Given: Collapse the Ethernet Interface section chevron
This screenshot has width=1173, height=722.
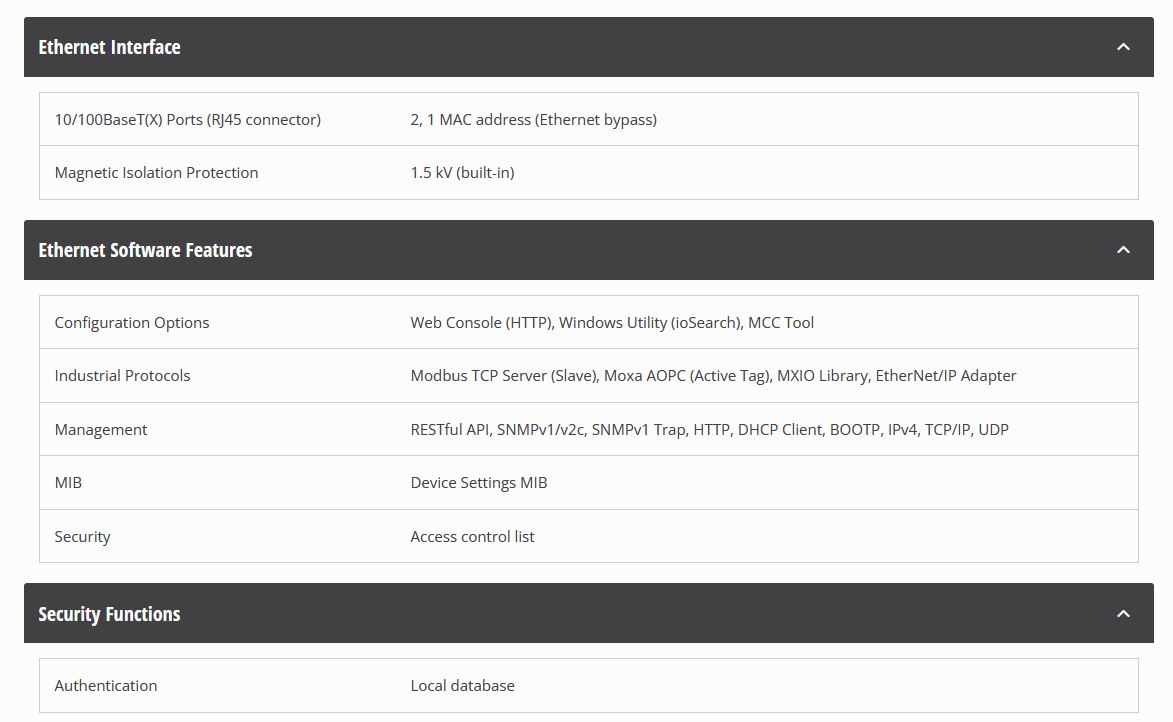Looking at the screenshot, I should [1123, 47].
